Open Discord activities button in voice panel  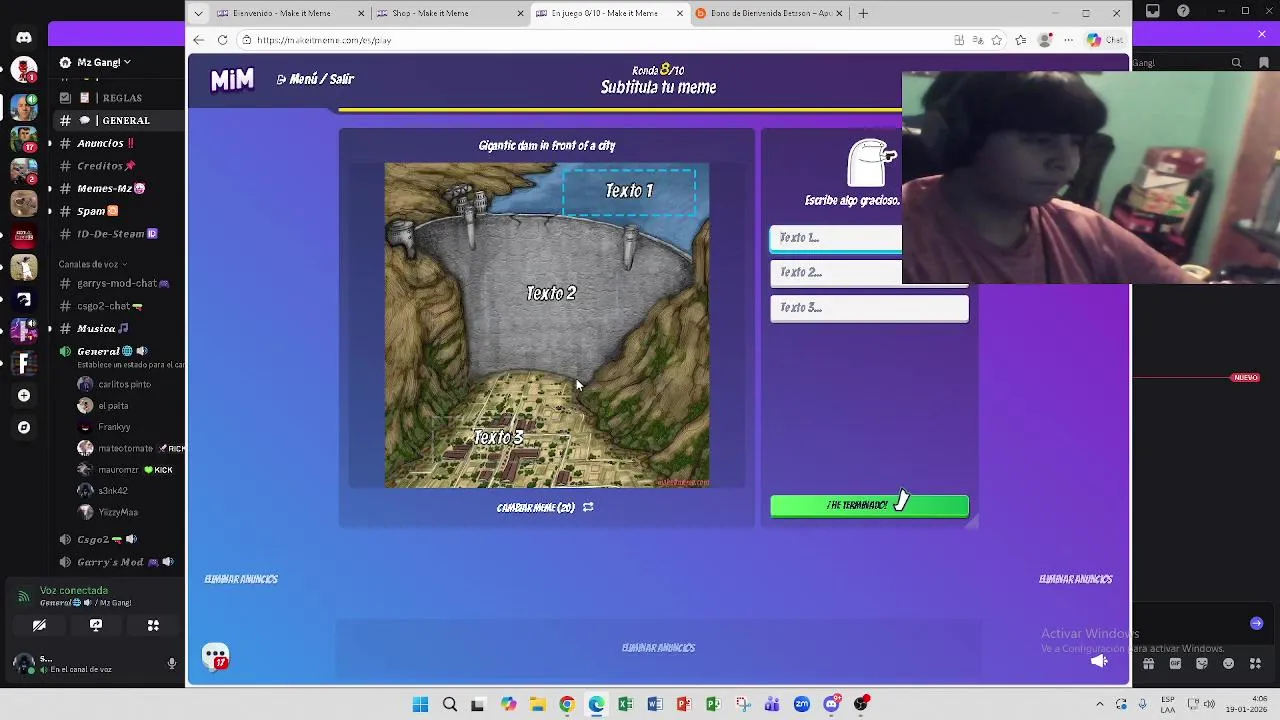tap(153, 625)
